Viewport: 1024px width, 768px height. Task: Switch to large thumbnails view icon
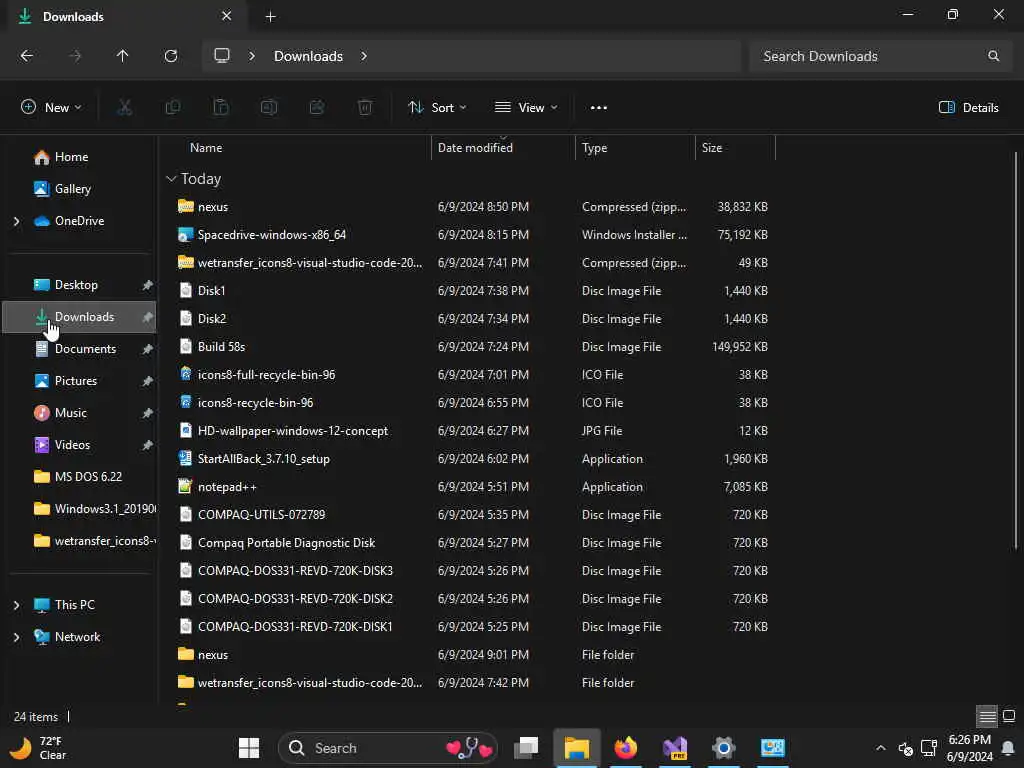tap(1009, 716)
